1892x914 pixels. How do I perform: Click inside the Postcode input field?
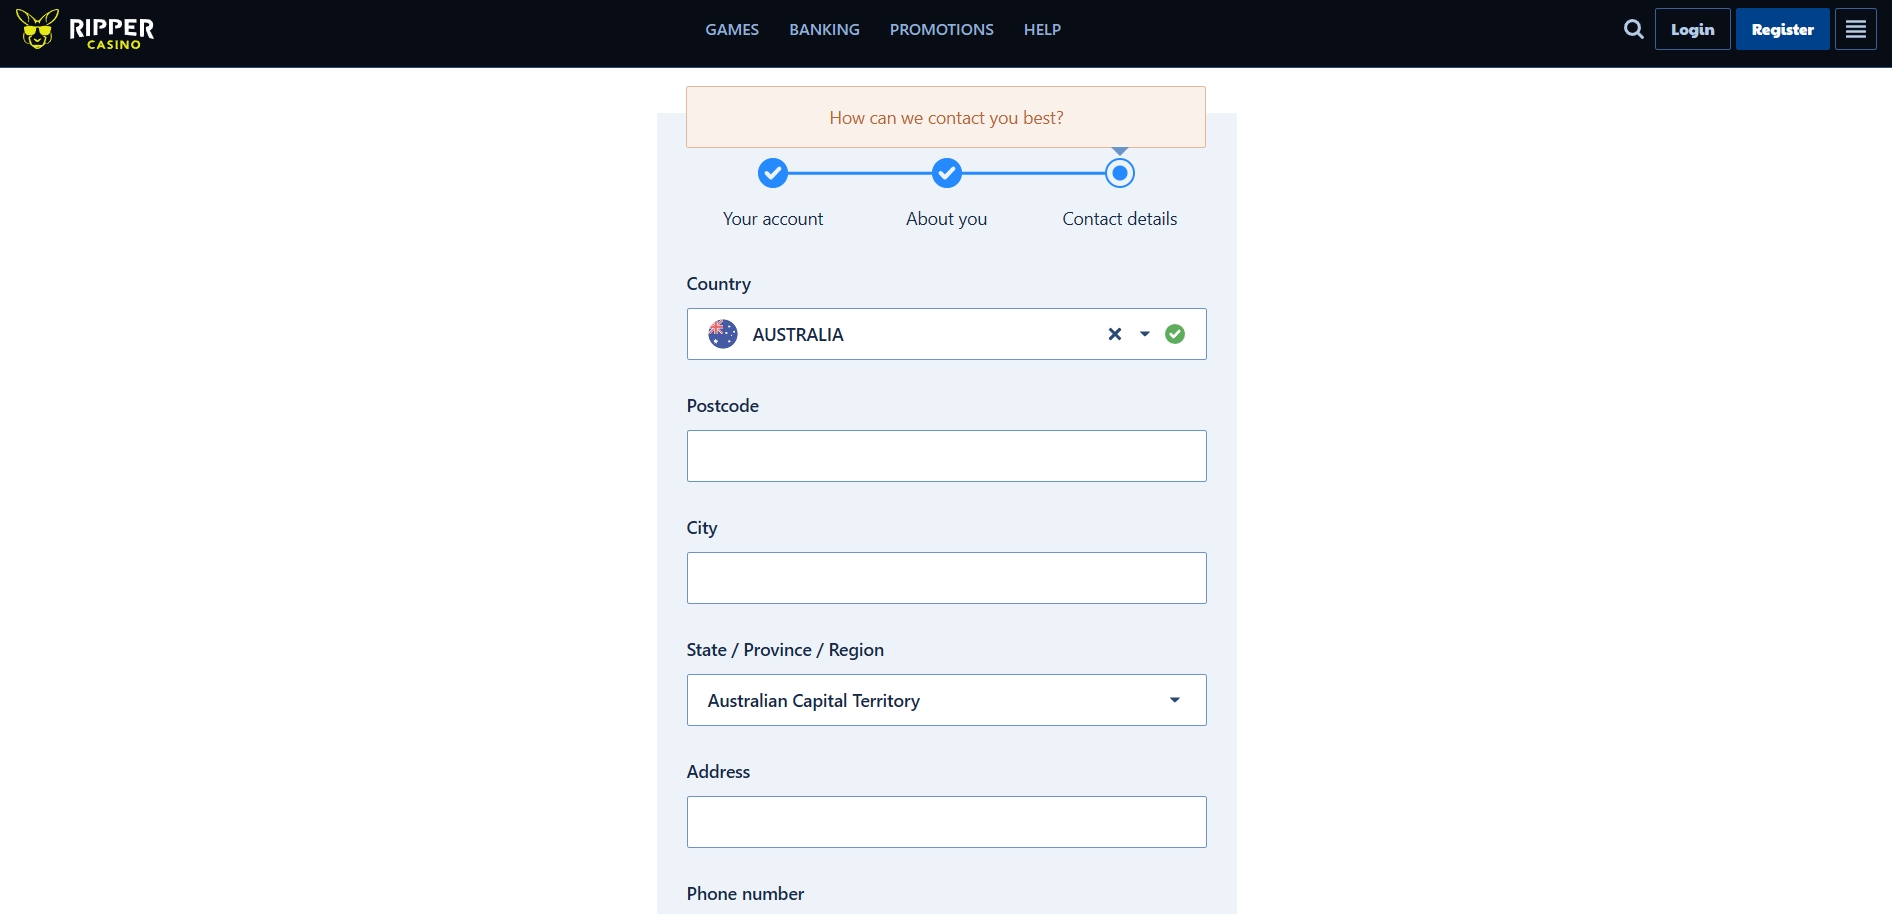pos(946,456)
